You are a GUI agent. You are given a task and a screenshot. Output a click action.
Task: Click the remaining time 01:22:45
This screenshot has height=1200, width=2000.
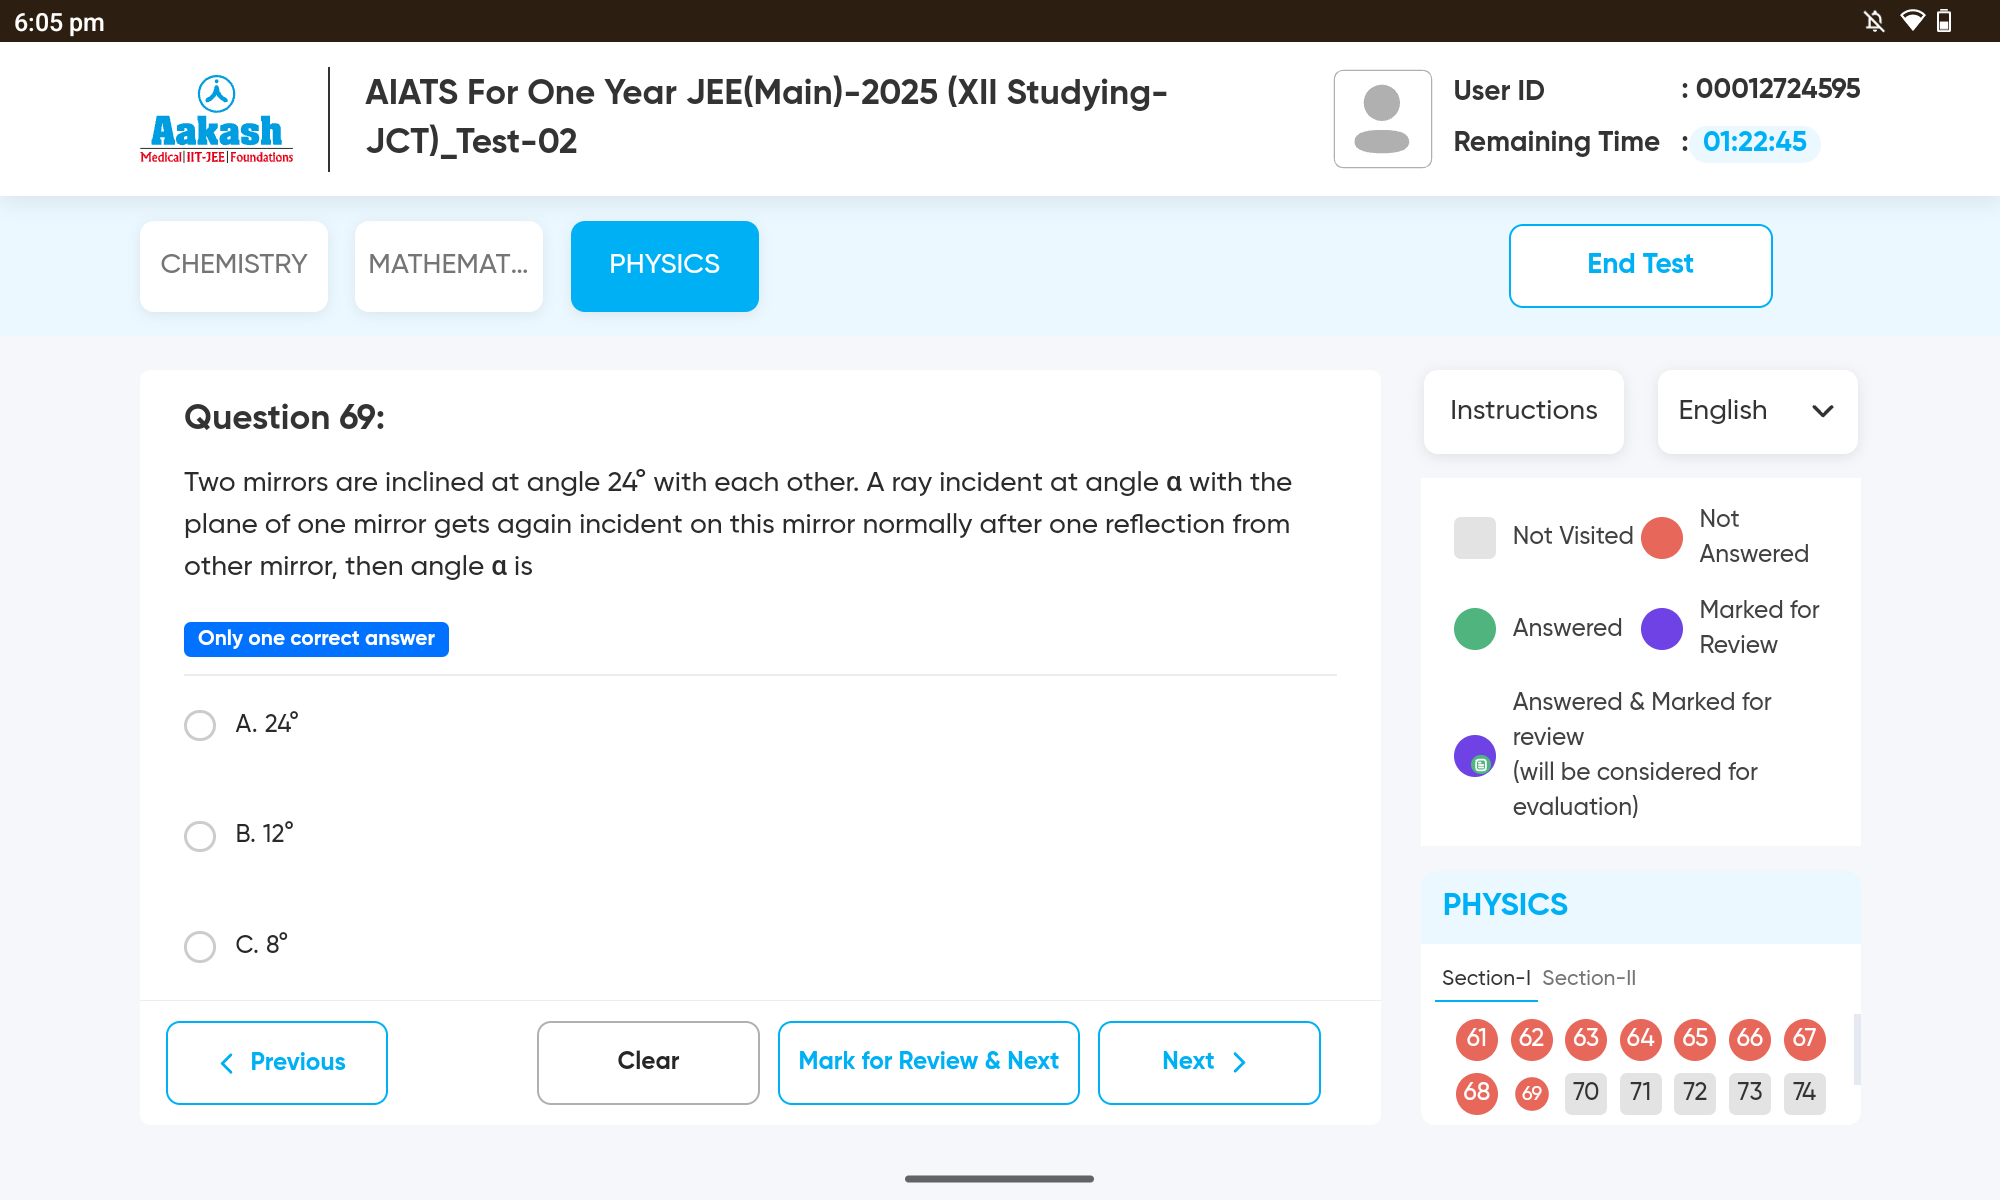(x=1755, y=142)
